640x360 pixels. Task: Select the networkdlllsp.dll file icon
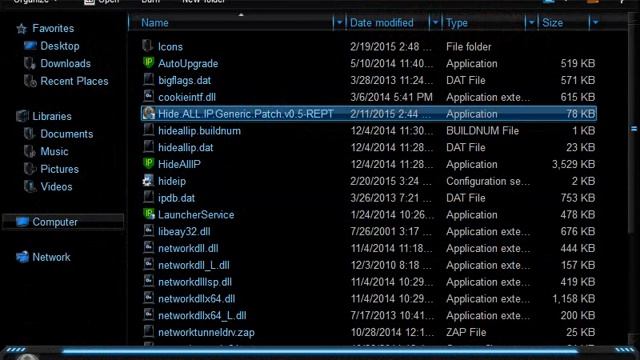(x=149, y=281)
